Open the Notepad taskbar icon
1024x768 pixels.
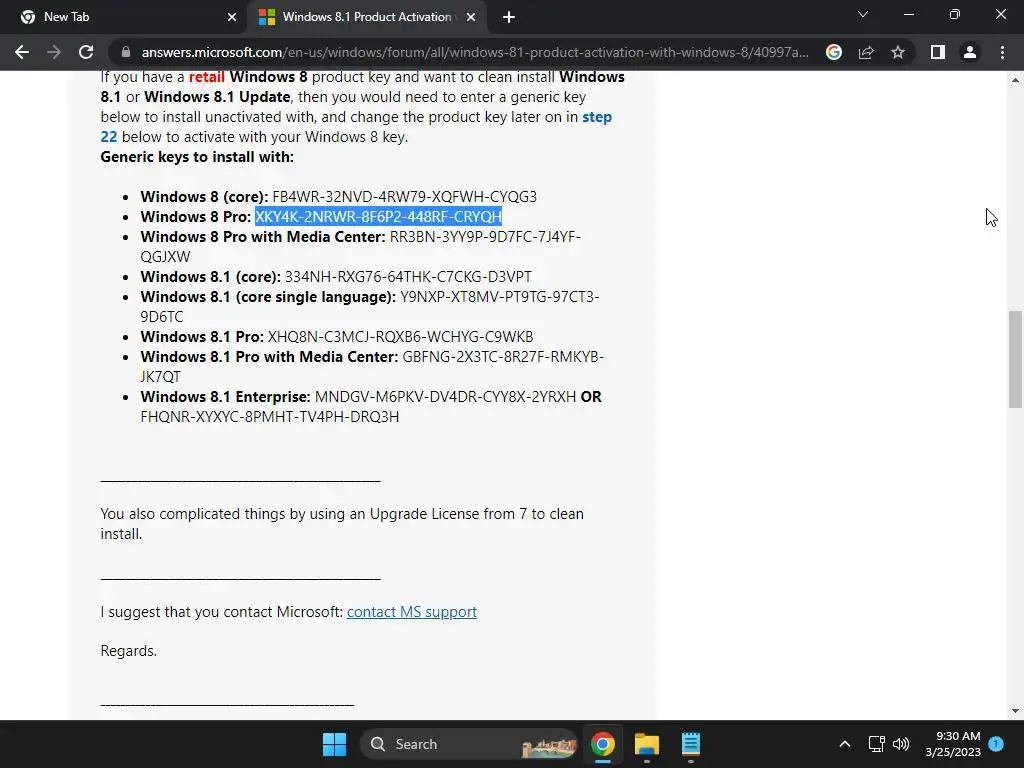coord(690,744)
